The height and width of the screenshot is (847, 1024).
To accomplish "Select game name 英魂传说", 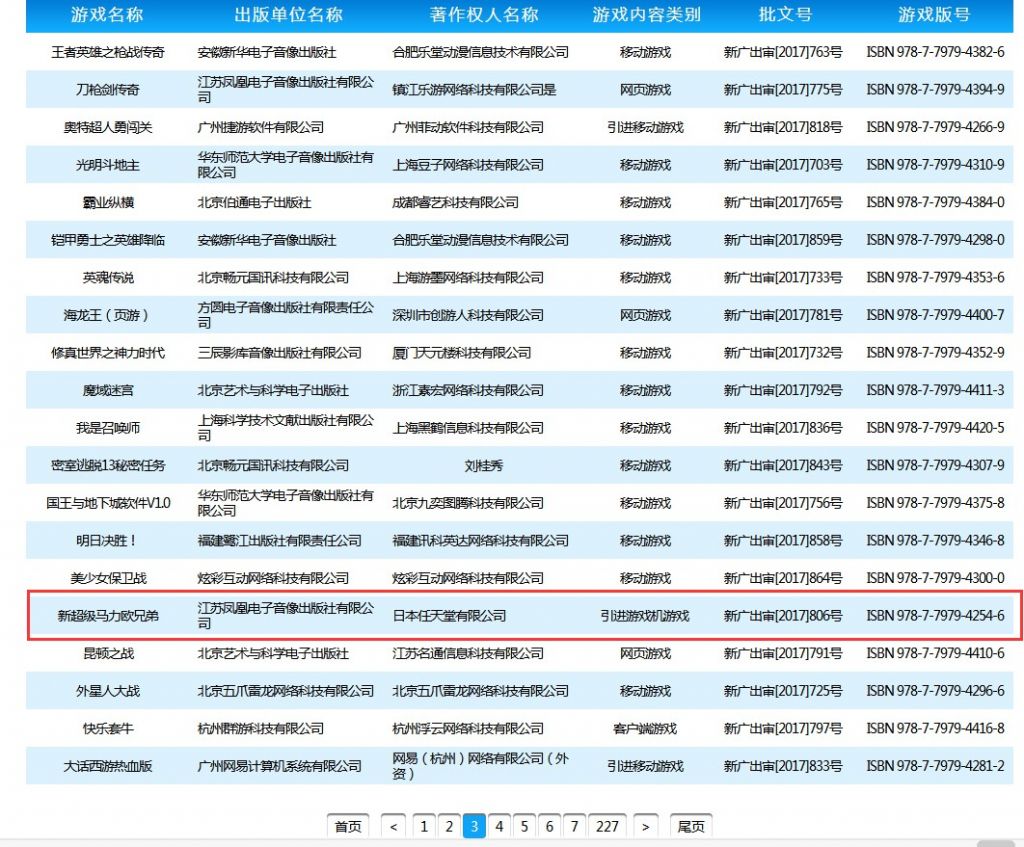I will [x=108, y=278].
